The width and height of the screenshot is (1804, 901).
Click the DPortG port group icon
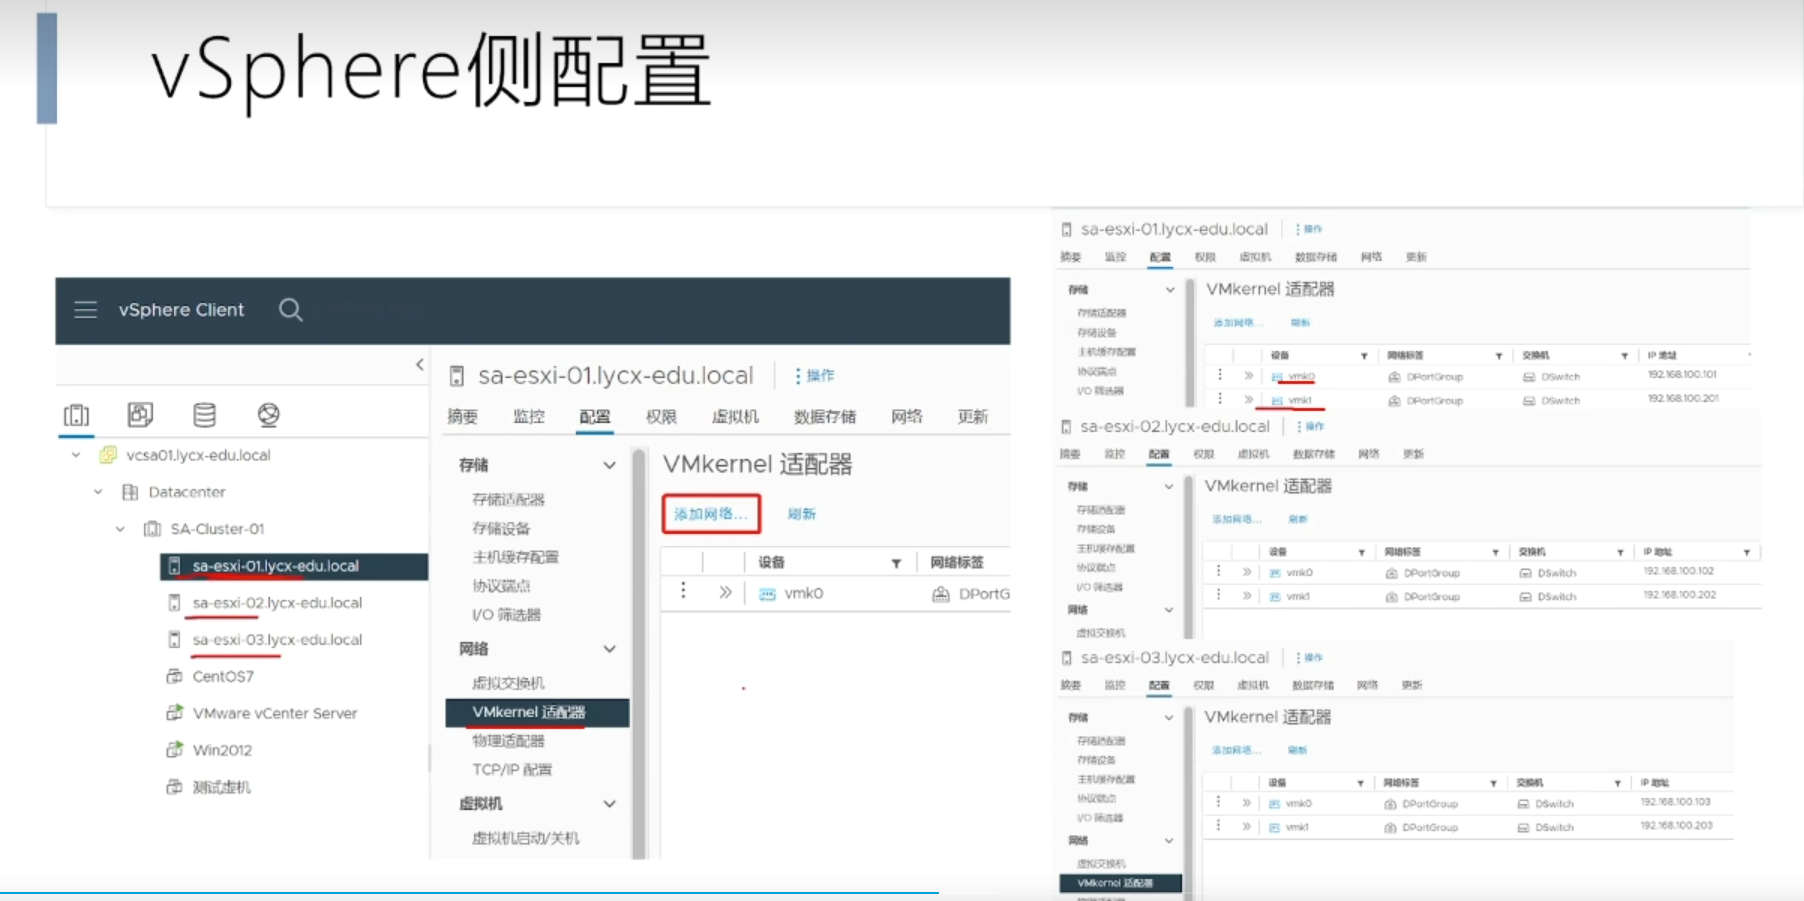pos(941,594)
